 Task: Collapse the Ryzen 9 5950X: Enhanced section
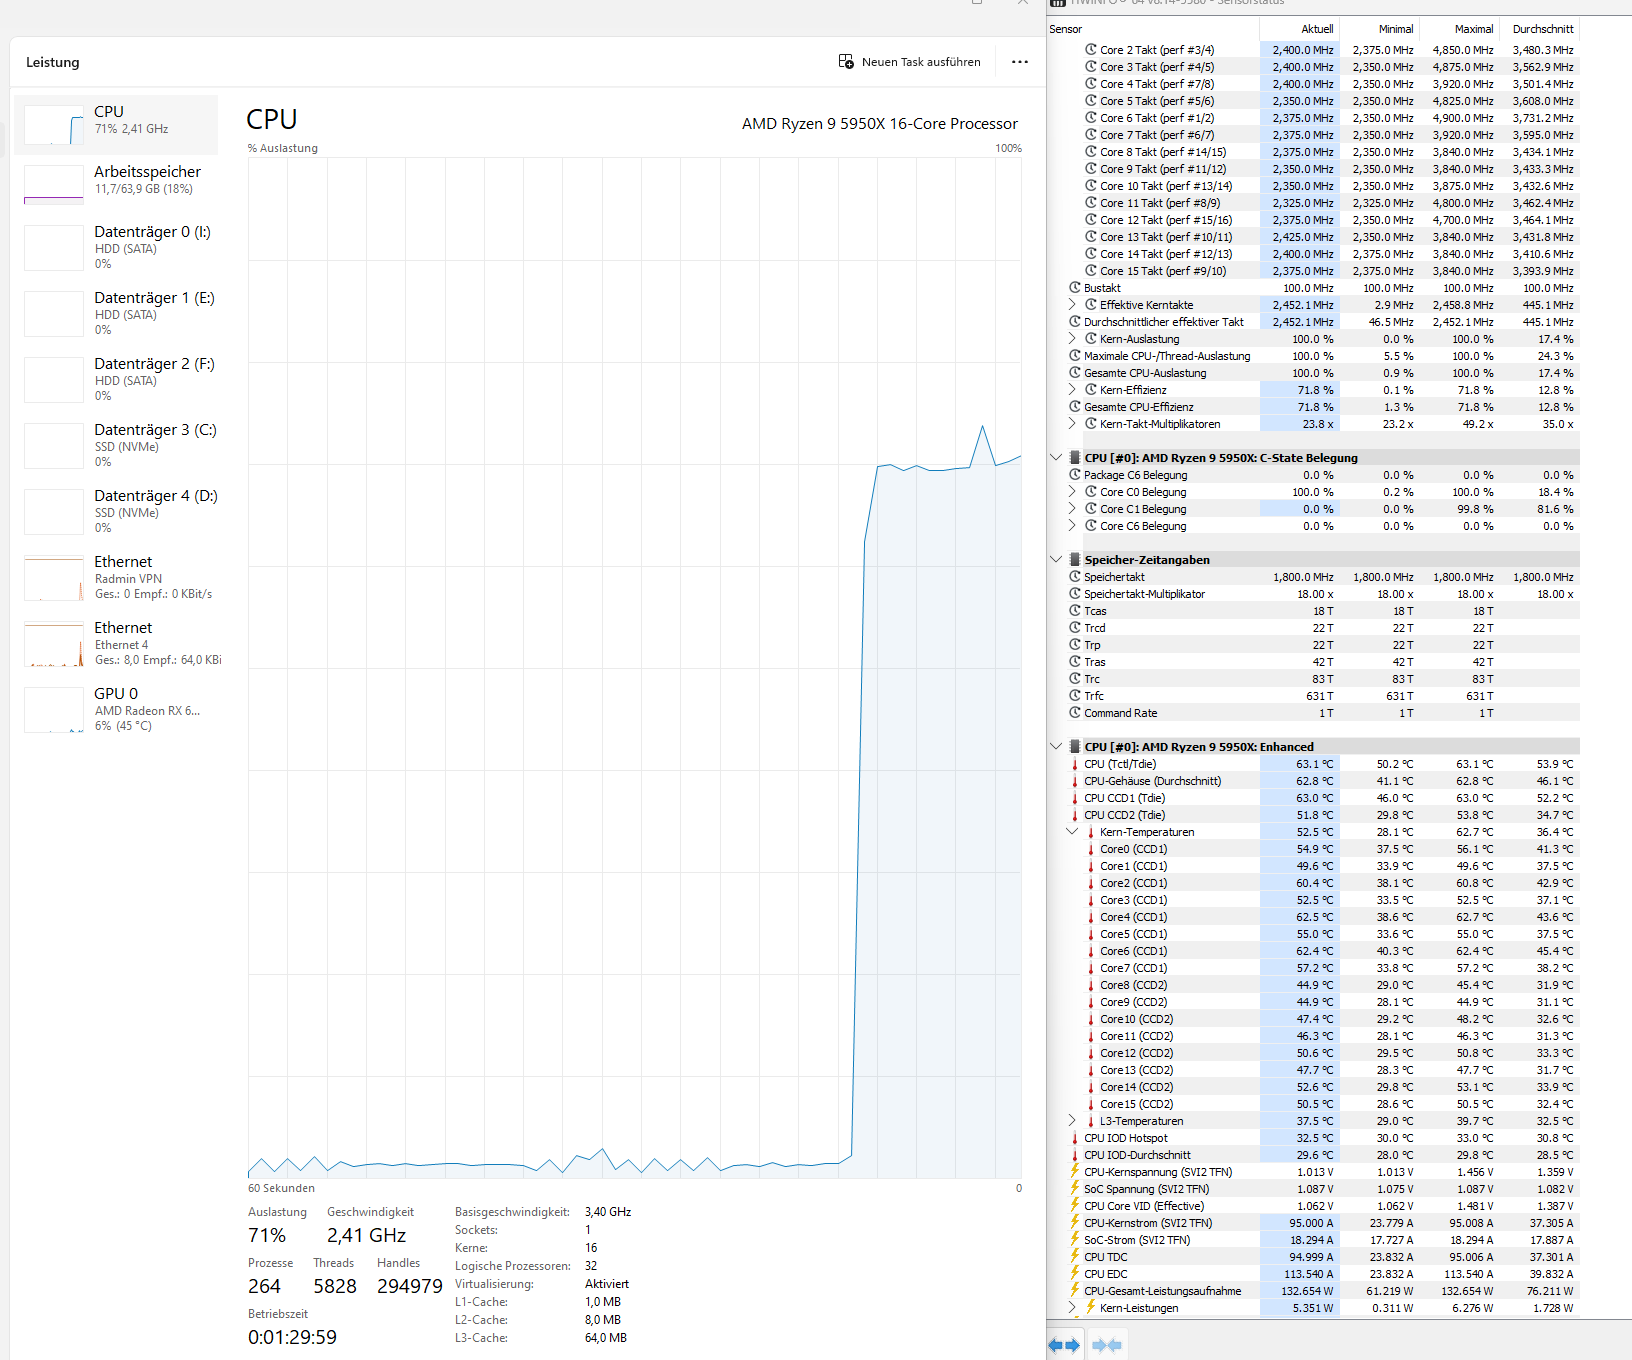coord(1056,747)
